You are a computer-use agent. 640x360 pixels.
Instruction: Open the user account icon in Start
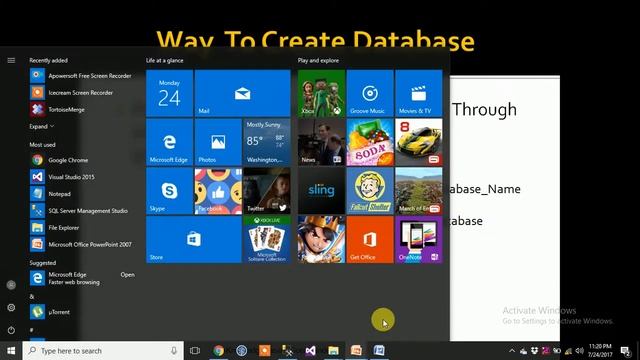click(11, 285)
